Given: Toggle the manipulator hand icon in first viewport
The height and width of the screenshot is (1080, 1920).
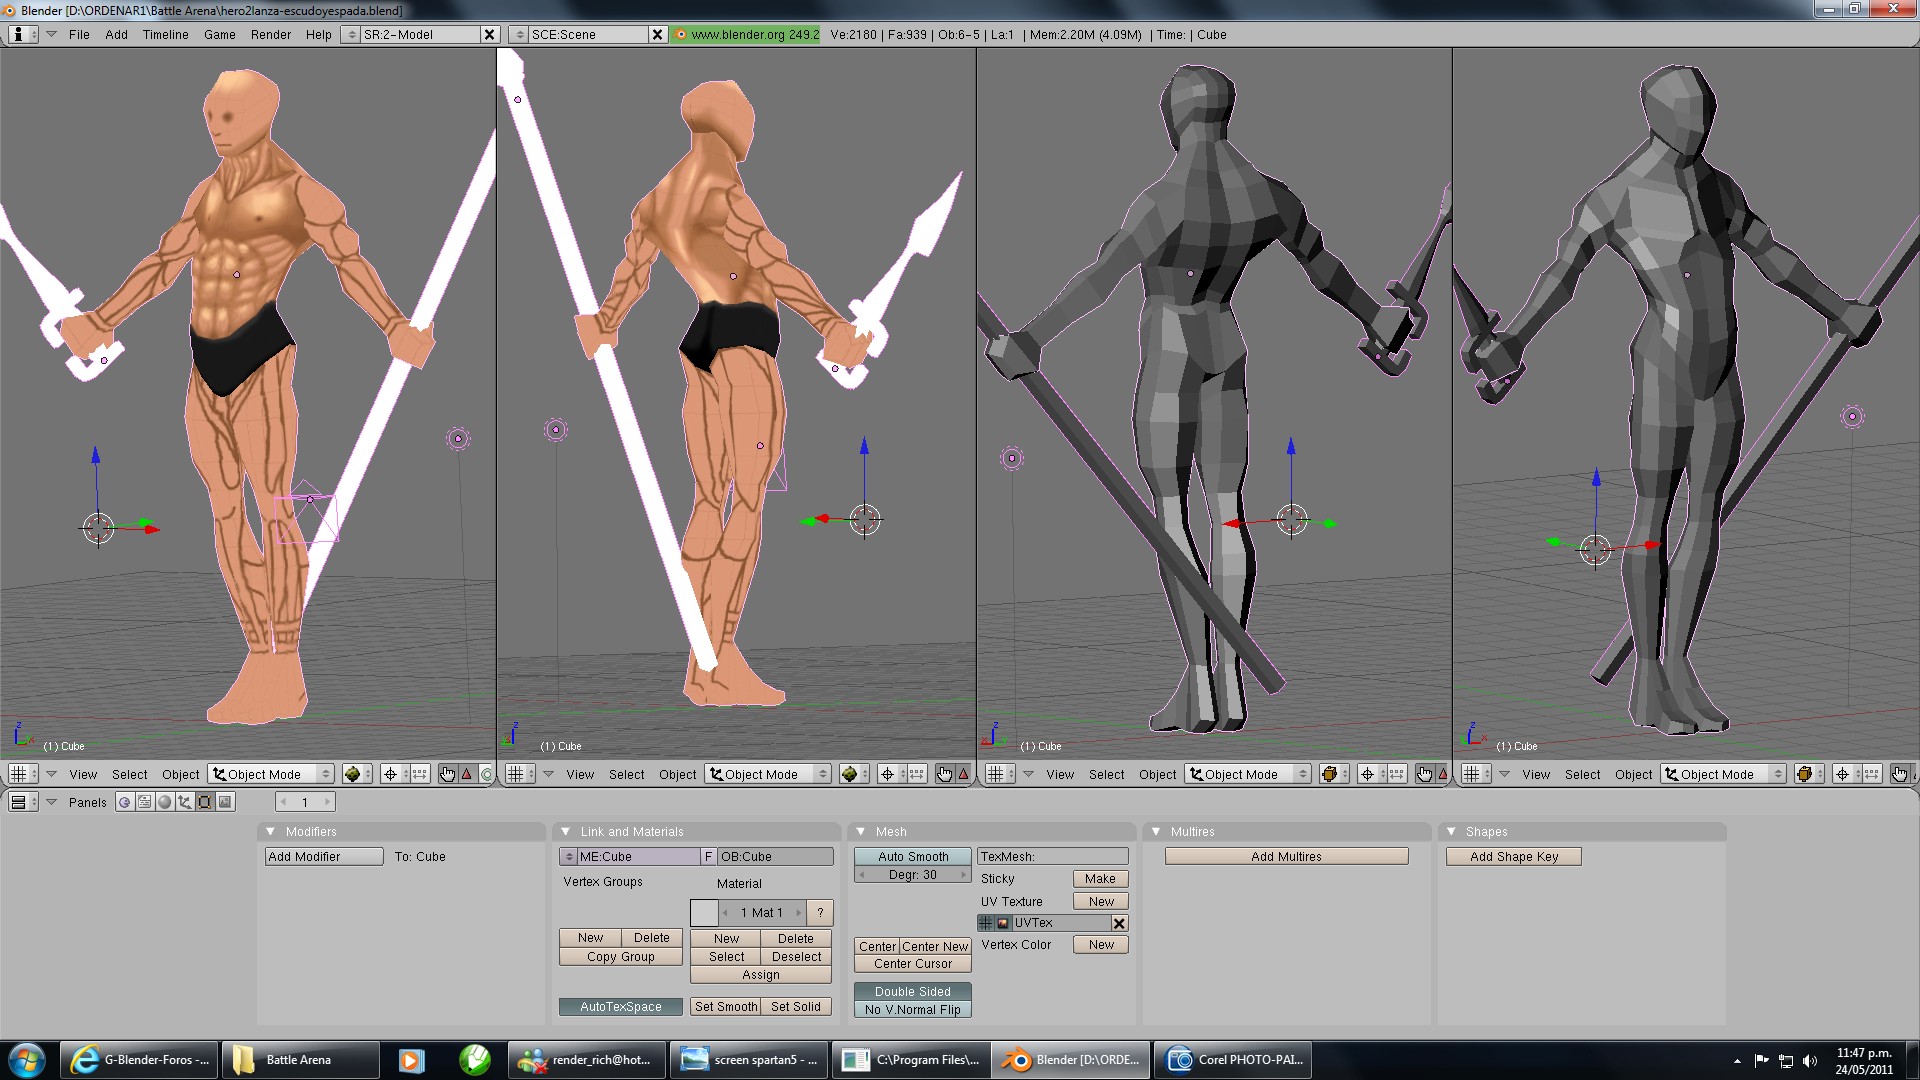Looking at the screenshot, I should (447, 774).
